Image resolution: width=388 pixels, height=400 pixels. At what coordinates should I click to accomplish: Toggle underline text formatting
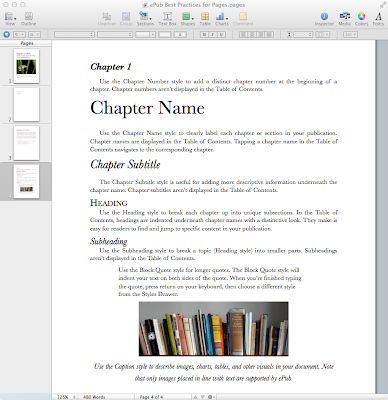coord(221,34)
